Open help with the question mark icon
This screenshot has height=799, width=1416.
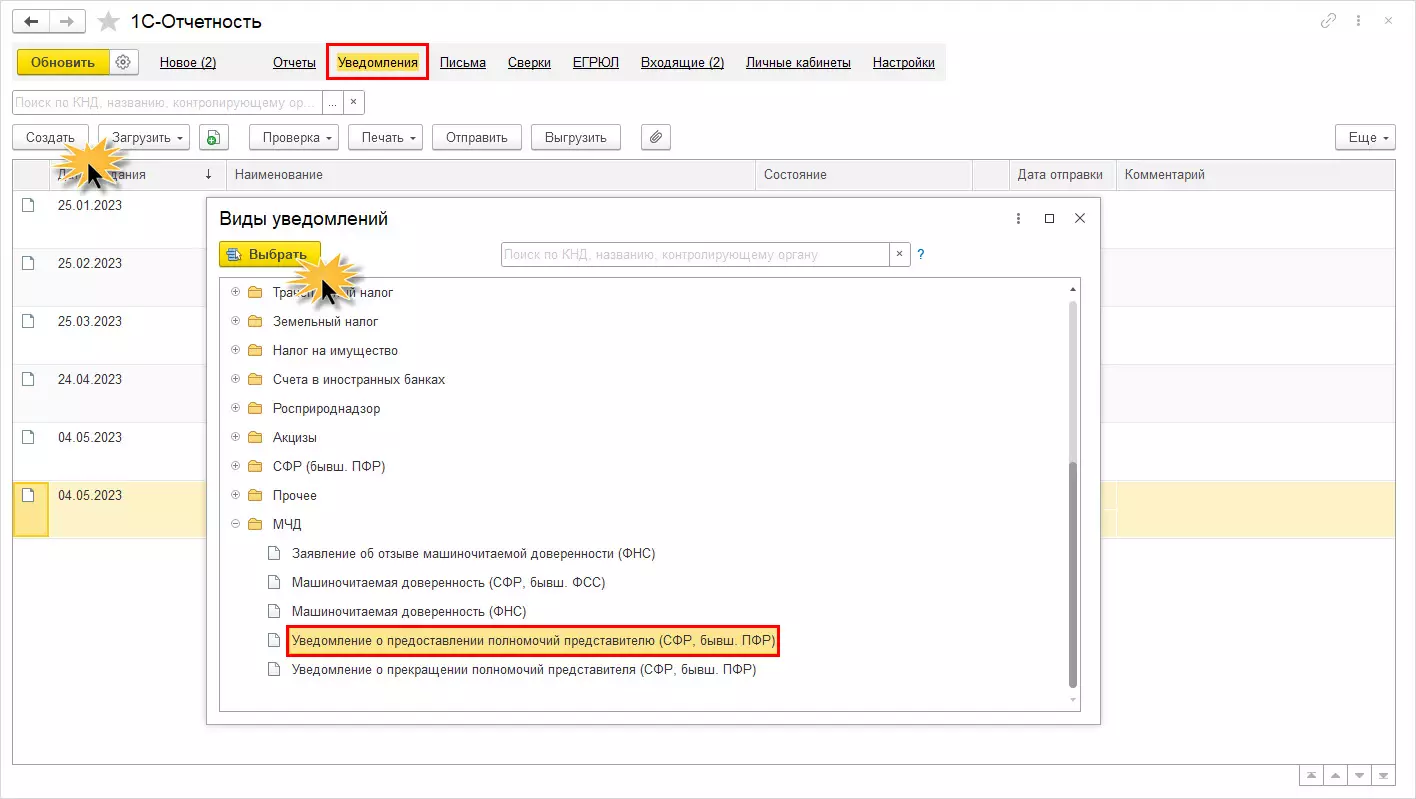[921, 254]
